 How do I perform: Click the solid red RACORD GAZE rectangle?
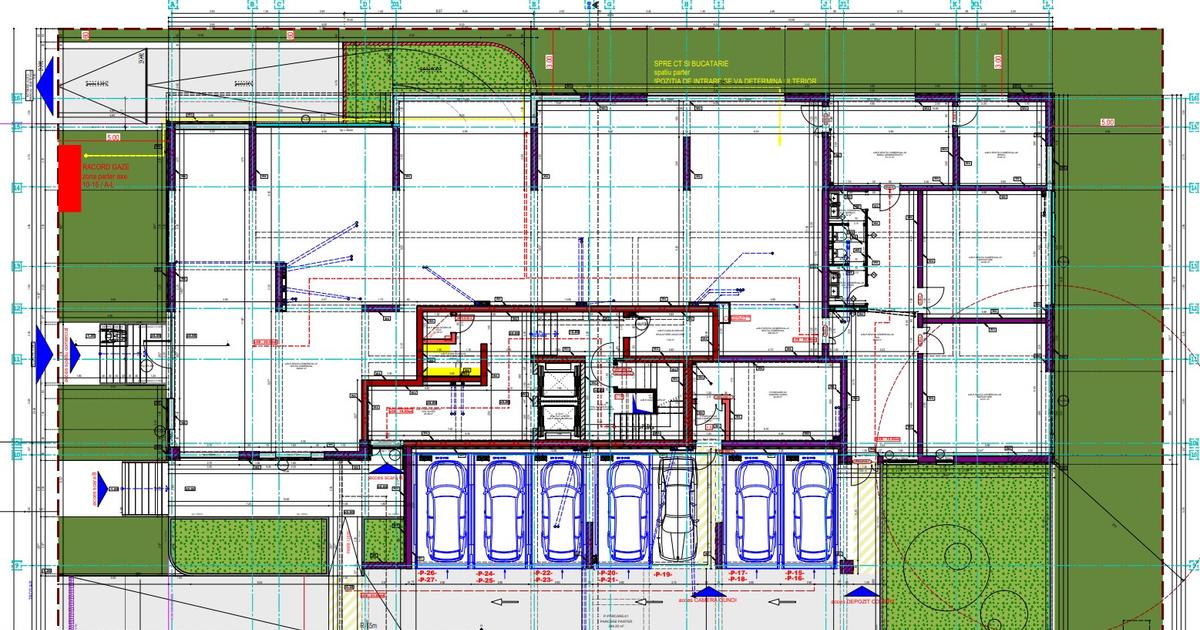69,178
